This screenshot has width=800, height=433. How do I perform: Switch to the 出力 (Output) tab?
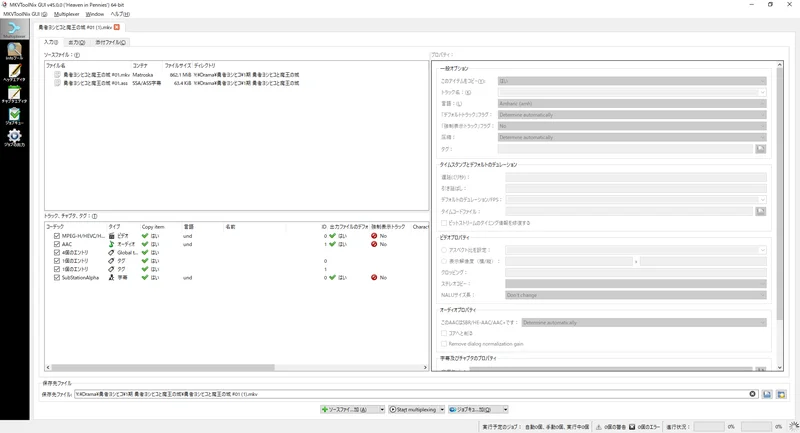pos(76,43)
